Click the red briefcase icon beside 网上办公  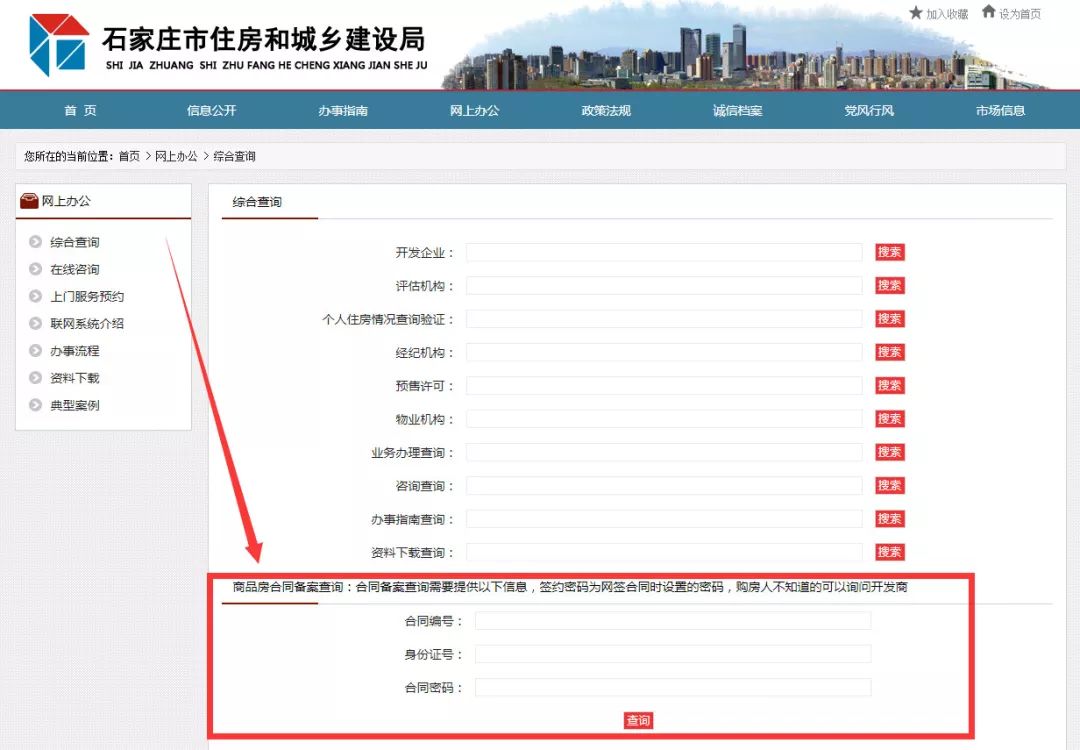pos(29,200)
